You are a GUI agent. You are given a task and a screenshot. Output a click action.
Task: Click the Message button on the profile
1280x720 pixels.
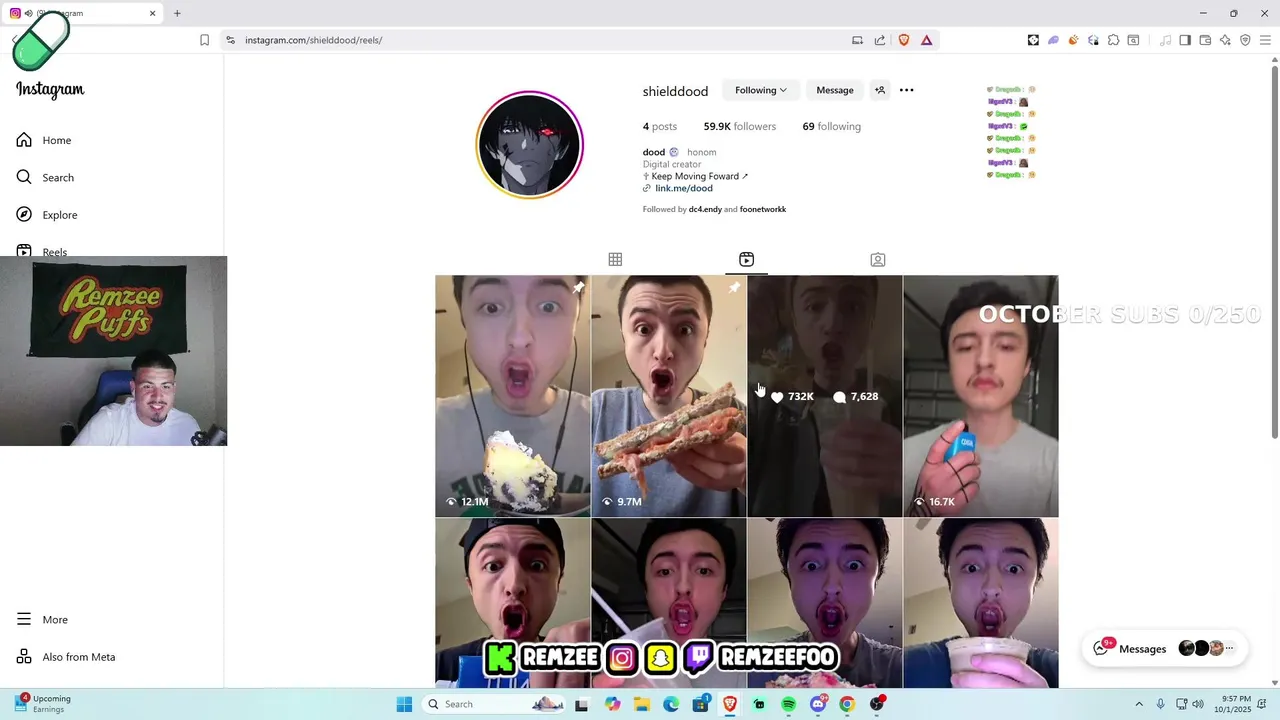[x=835, y=90]
